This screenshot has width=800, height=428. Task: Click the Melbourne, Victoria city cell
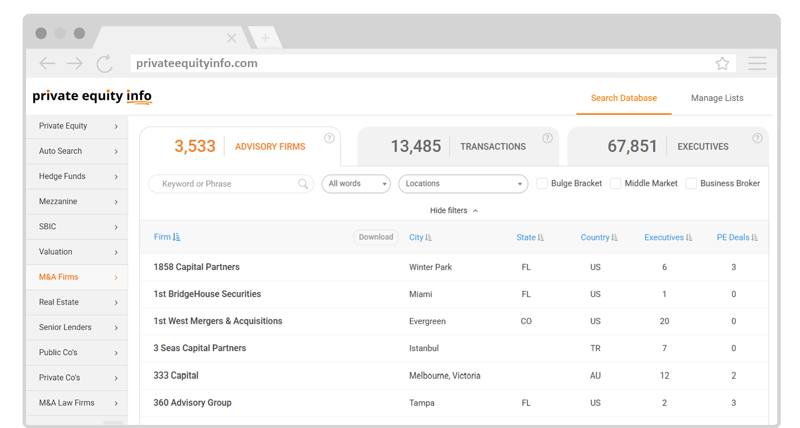click(x=444, y=375)
